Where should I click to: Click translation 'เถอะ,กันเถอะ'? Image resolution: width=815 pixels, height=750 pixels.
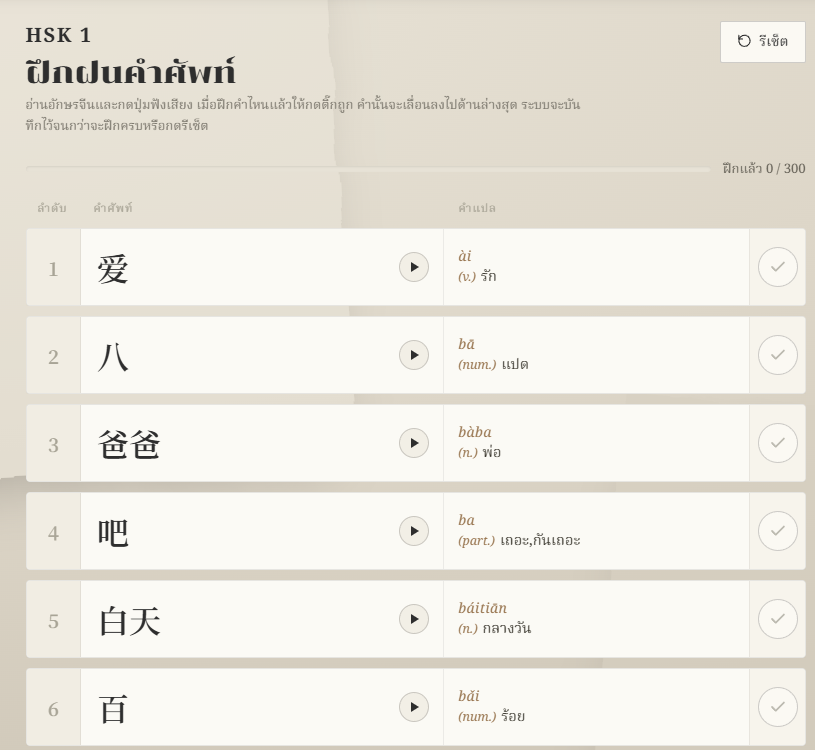pos(540,541)
